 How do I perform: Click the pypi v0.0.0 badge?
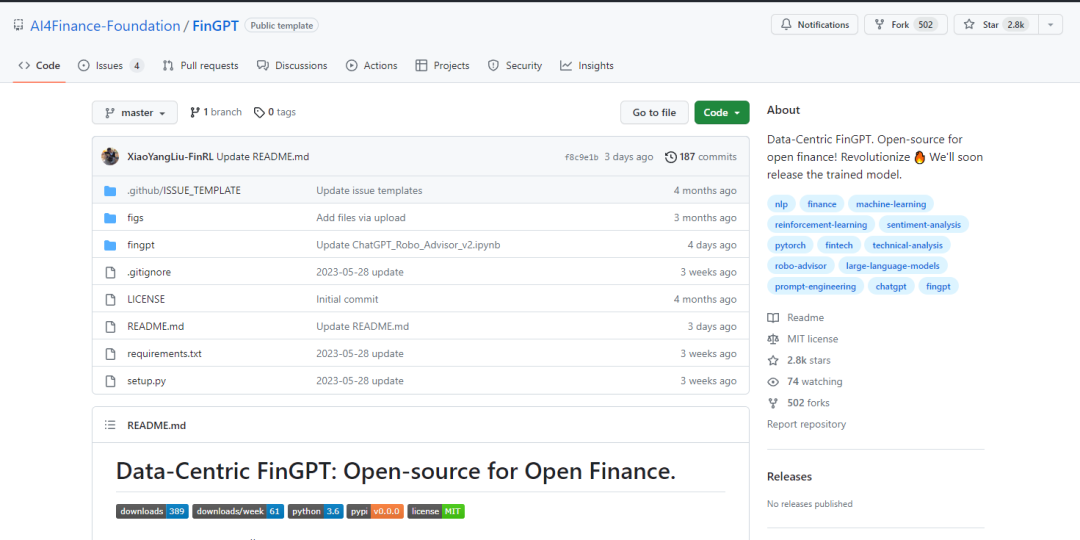click(375, 512)
